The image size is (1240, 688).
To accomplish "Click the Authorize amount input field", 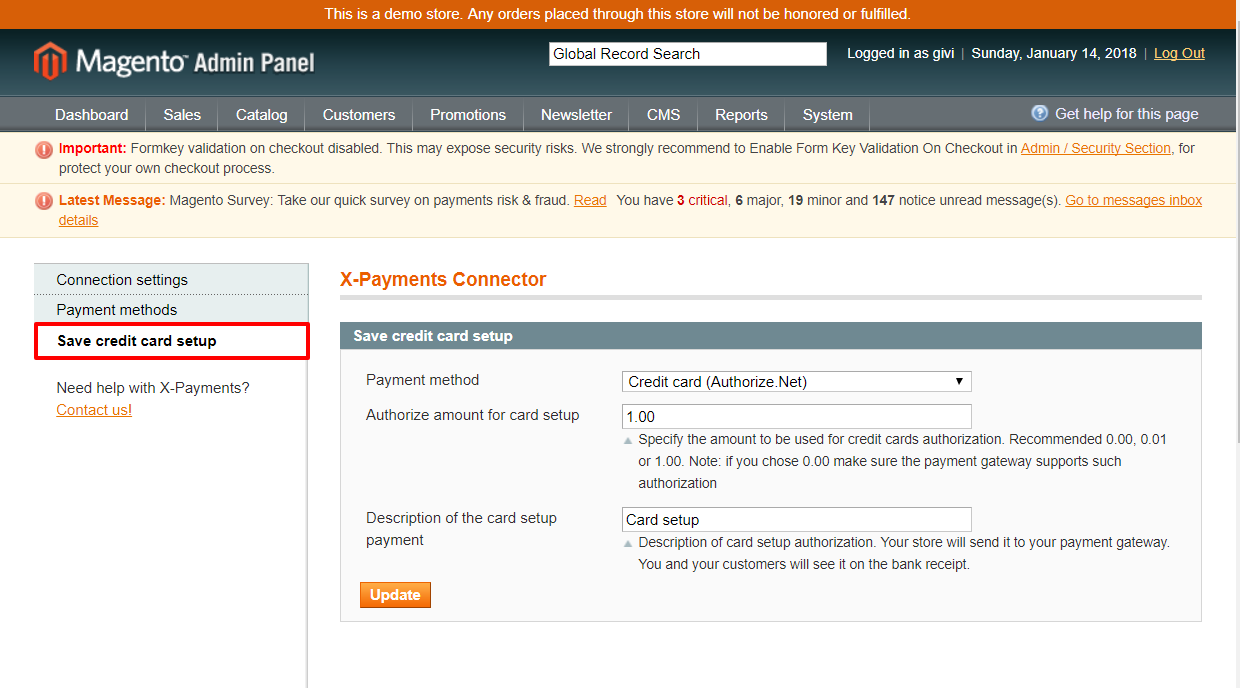I will point(796,416).
